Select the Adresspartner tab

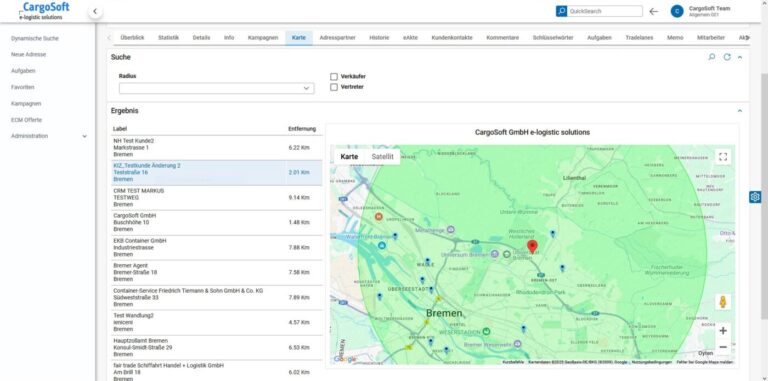[x=337, y=38]
